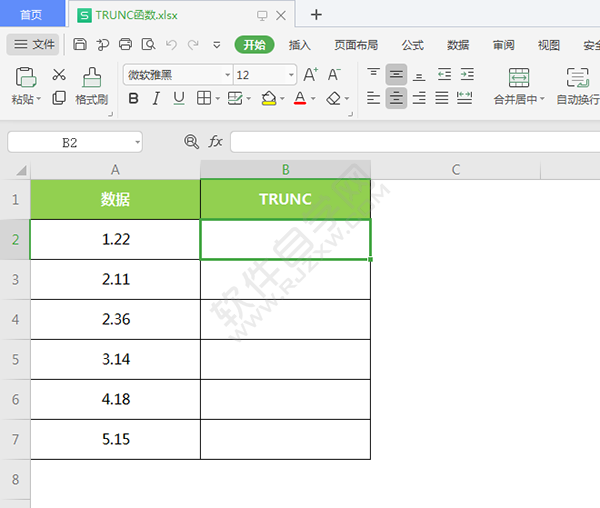This screenshot has width=600, height=508.
Task: Apply cell borders icon
Action: coord(204,98)
